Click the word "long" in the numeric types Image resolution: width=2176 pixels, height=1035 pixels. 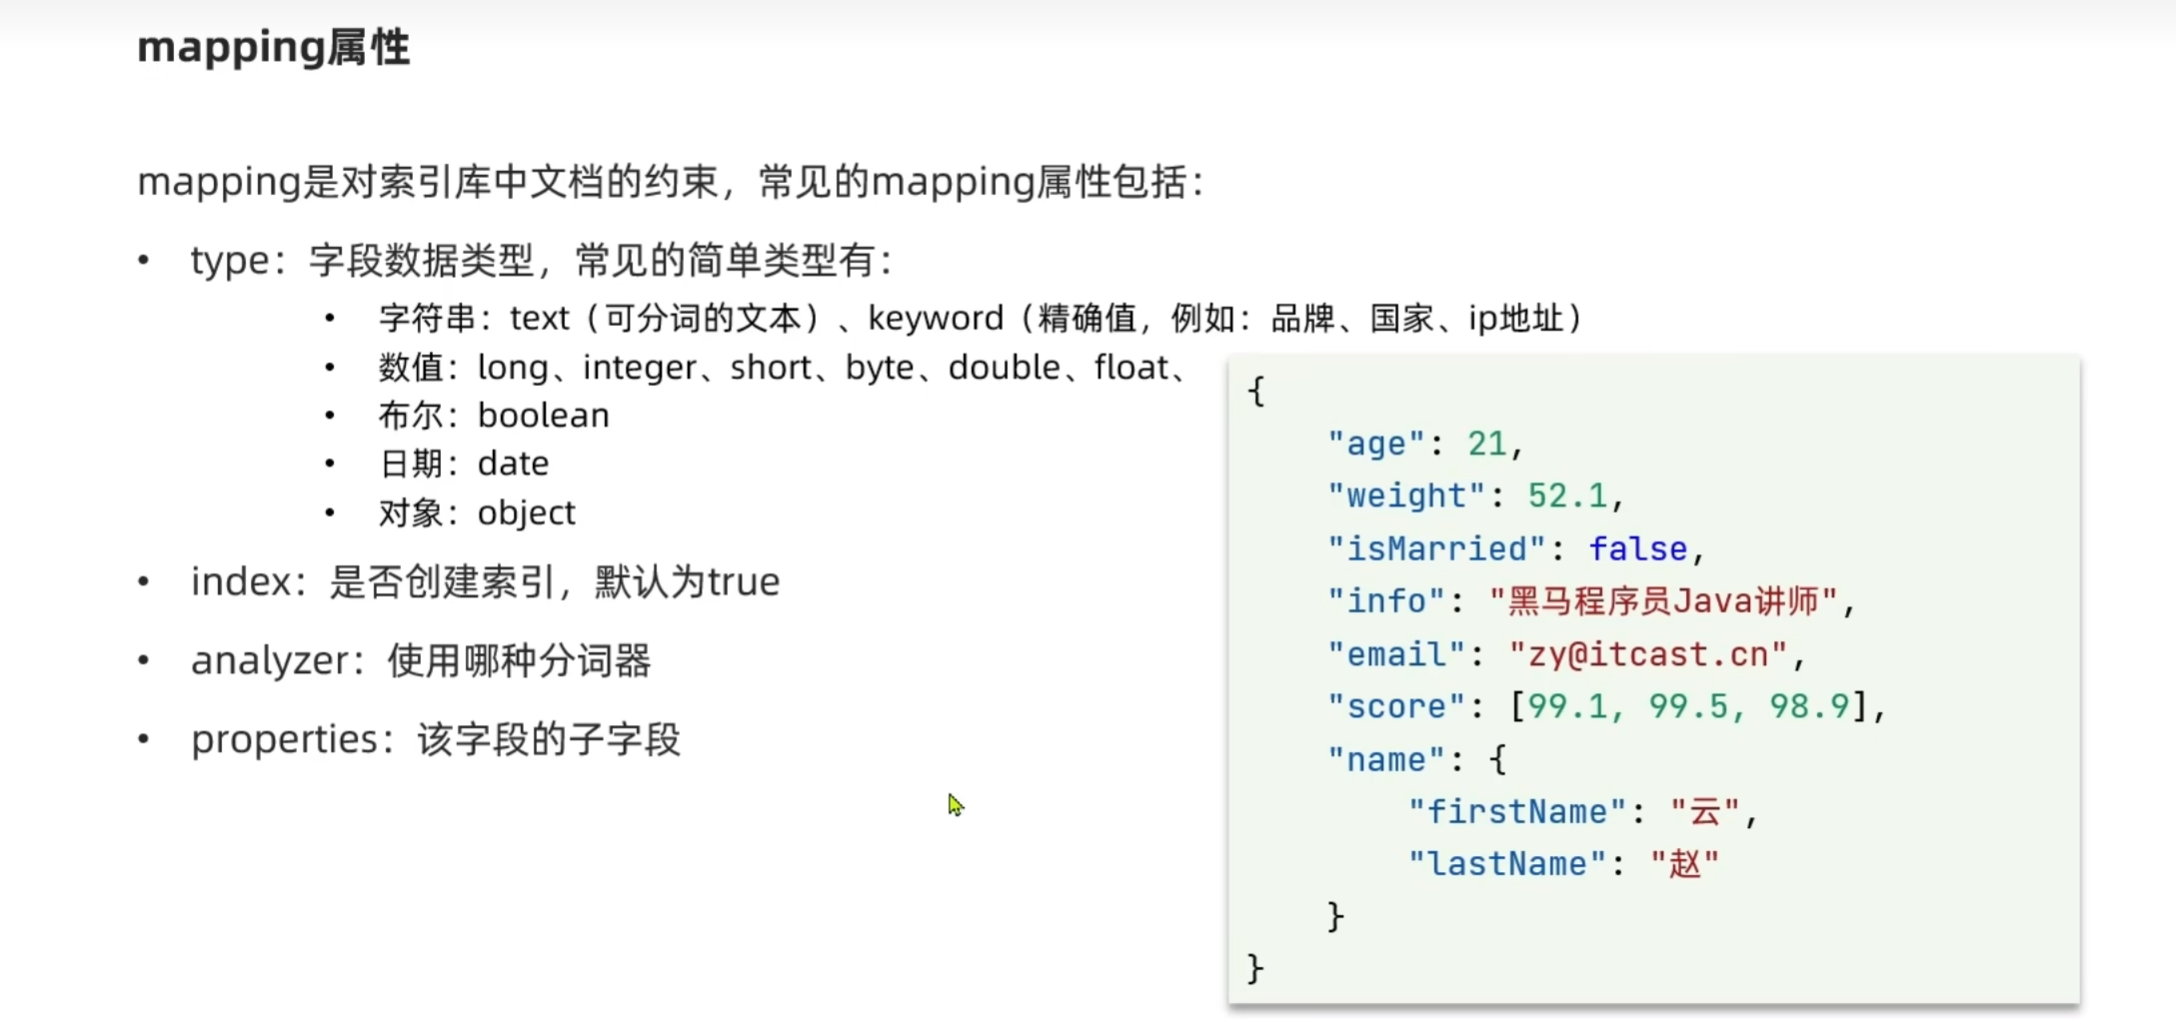coord(513,368)
